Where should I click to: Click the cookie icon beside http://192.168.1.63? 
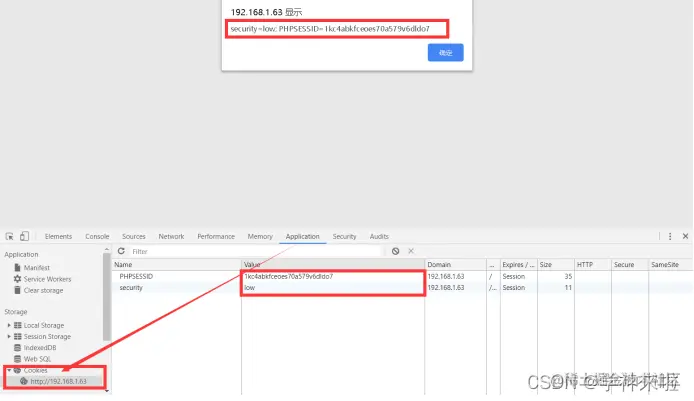pos(24,381)
